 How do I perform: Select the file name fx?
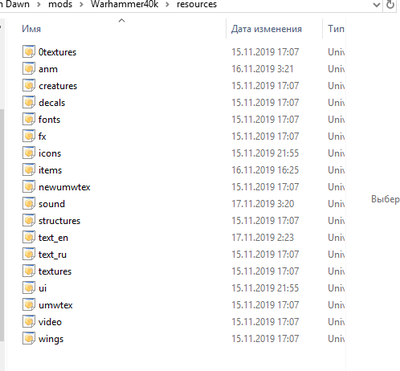click(42, 136)
